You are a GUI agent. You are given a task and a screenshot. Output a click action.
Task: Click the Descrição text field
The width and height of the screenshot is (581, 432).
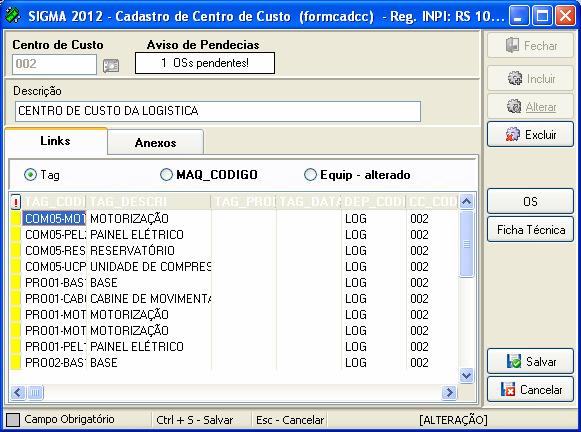(x=218, y=111)
